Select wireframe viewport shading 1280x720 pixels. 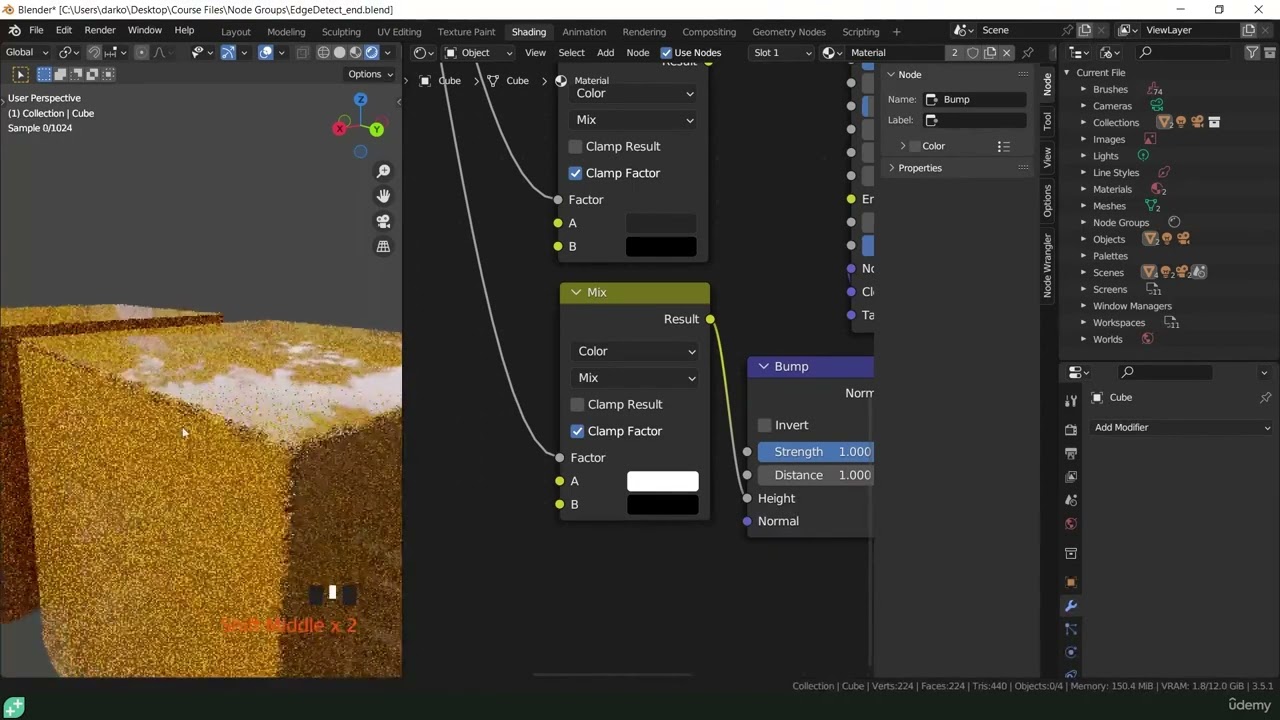pyautogui.click(x=323, y=52)
